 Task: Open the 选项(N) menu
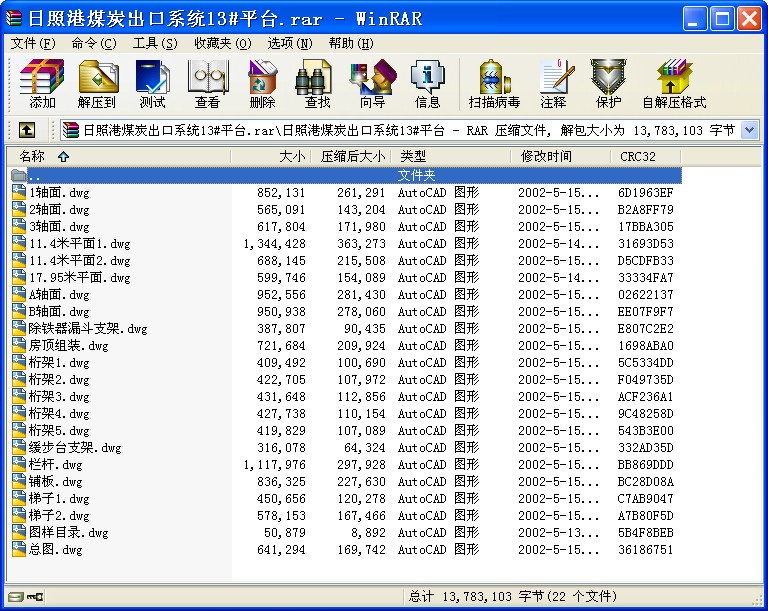point(289,44)
